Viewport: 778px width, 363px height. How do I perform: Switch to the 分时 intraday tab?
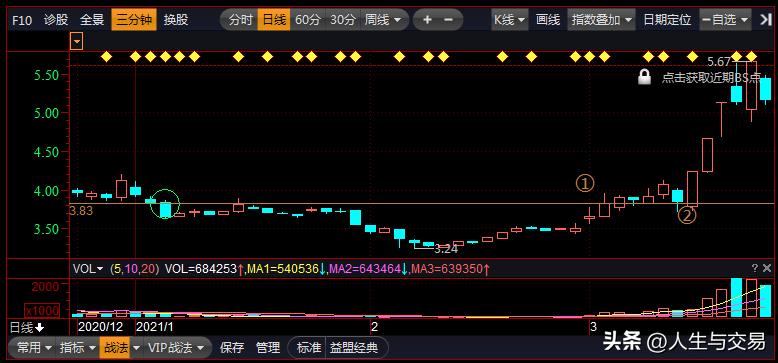click(241, 20)
